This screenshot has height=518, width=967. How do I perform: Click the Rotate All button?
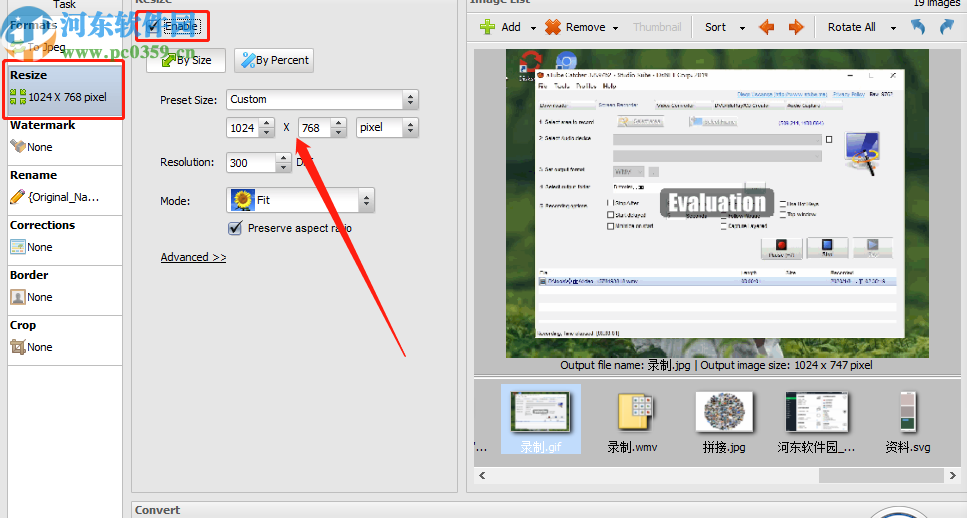point(852,27)
